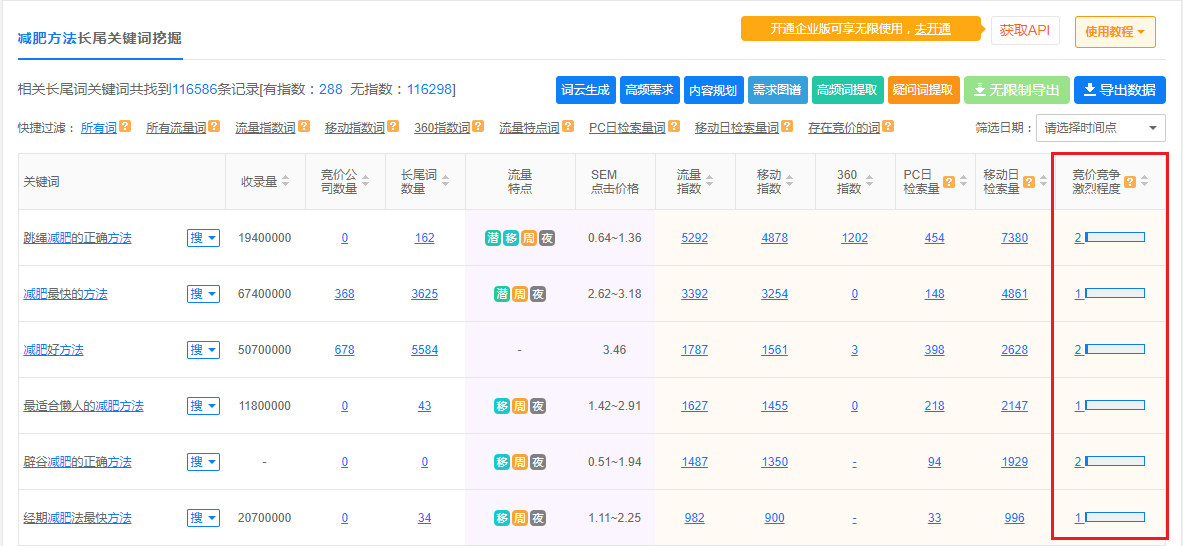Open 搜 dropdown for 辟谷减肥的正确方法

(203, 462)
